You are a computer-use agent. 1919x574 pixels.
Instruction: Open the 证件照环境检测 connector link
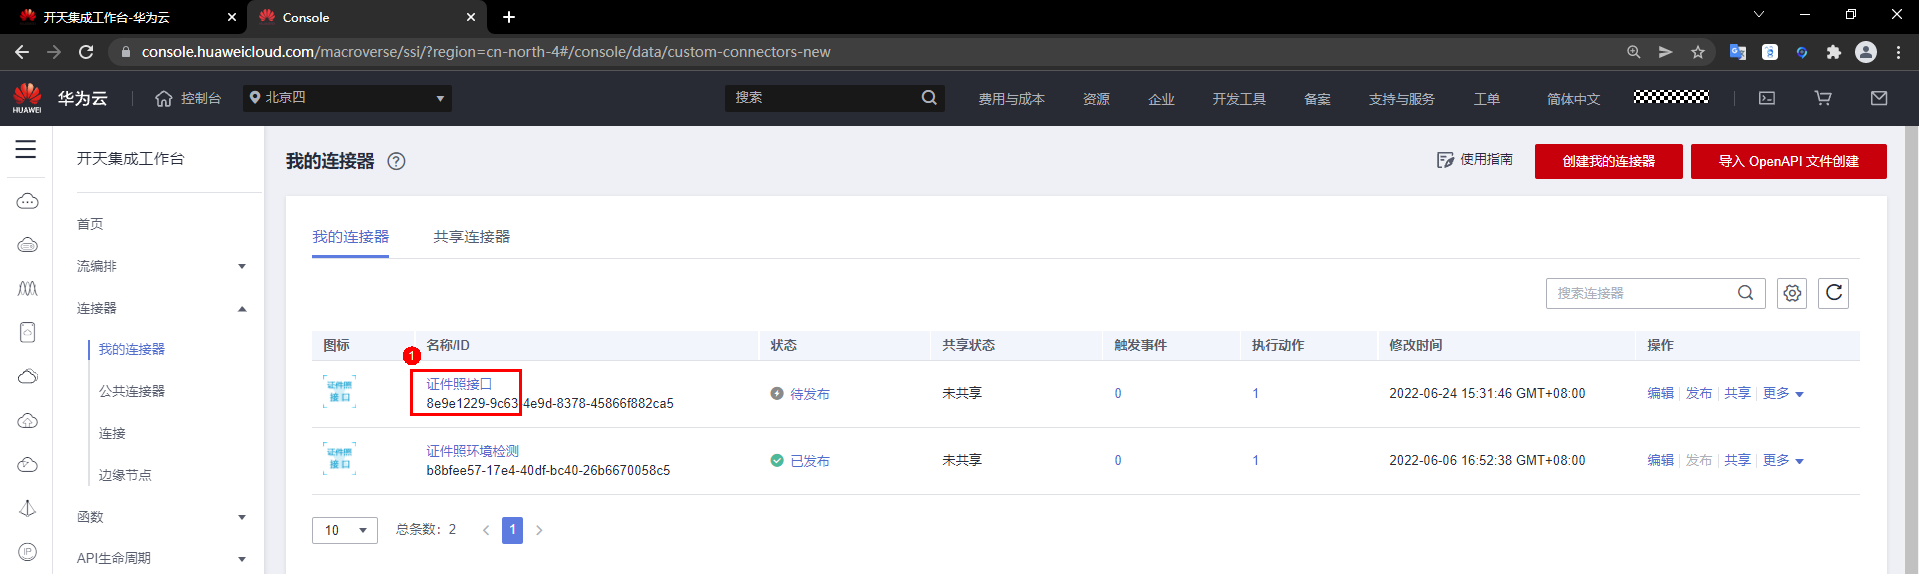(472, 451)
